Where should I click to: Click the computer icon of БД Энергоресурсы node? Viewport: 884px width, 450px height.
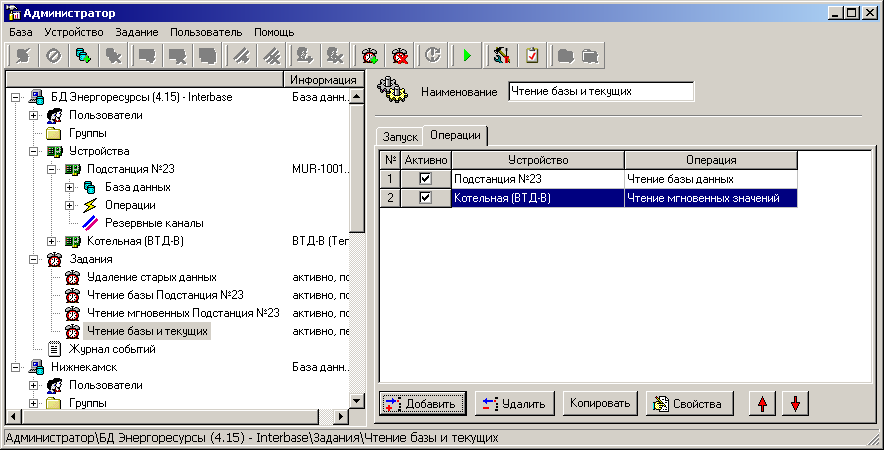[x=37, y=97]
